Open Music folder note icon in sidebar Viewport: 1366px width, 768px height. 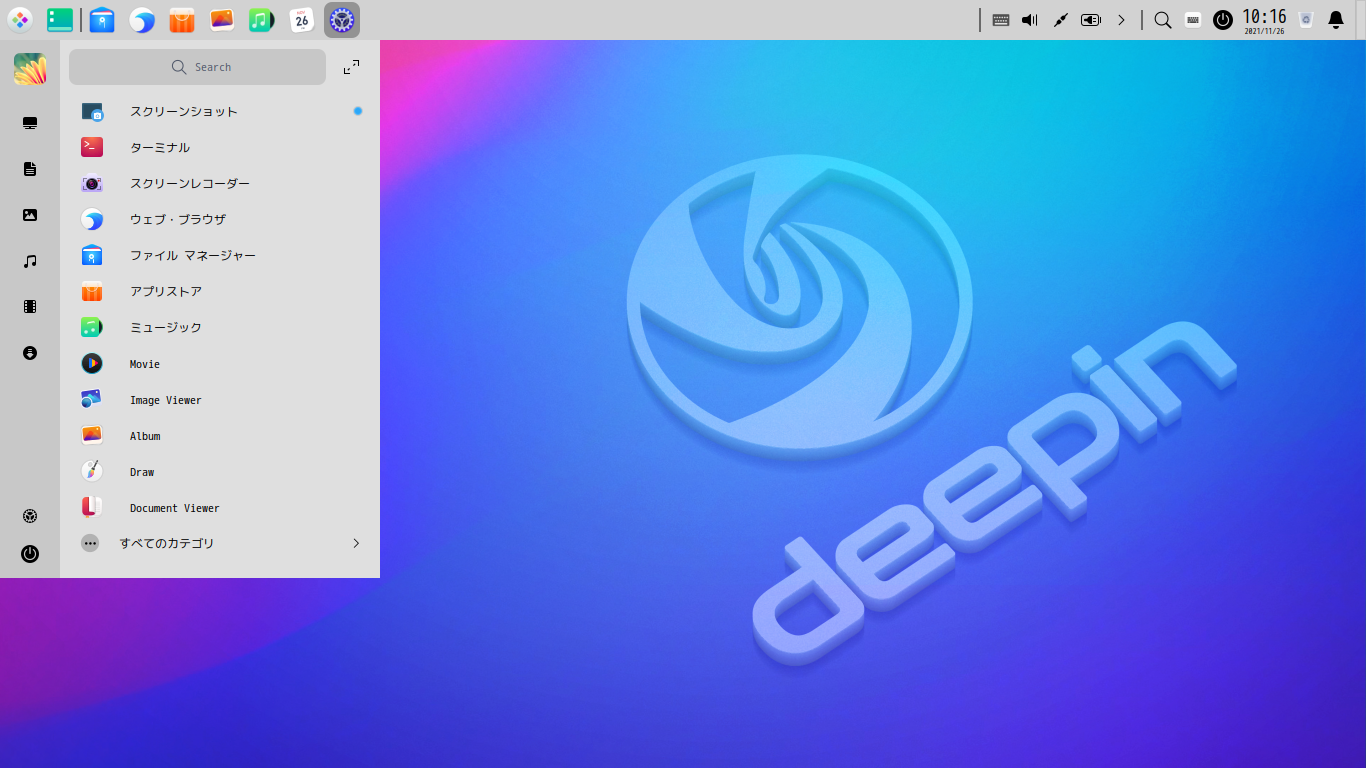pos(30,261)
